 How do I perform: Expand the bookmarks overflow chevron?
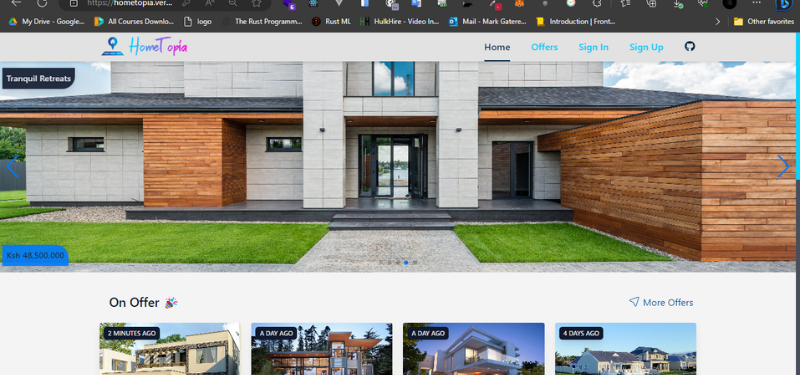tap(718, 21)
